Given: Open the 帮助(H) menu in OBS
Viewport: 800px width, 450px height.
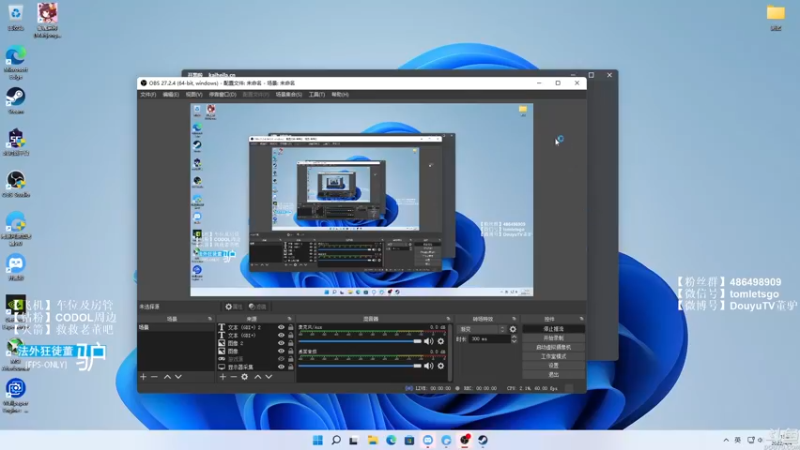Looking at the screenshot, I should click(340, 94).
